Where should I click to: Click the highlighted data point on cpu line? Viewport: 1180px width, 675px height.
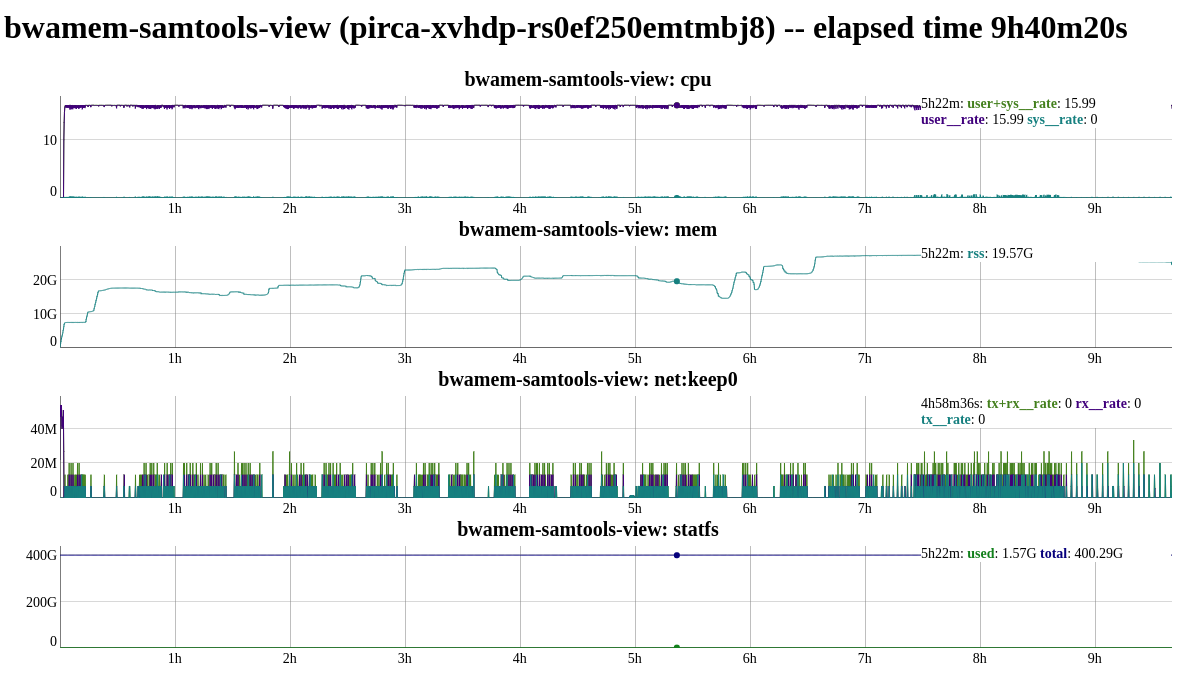click(x=677, y=105)
